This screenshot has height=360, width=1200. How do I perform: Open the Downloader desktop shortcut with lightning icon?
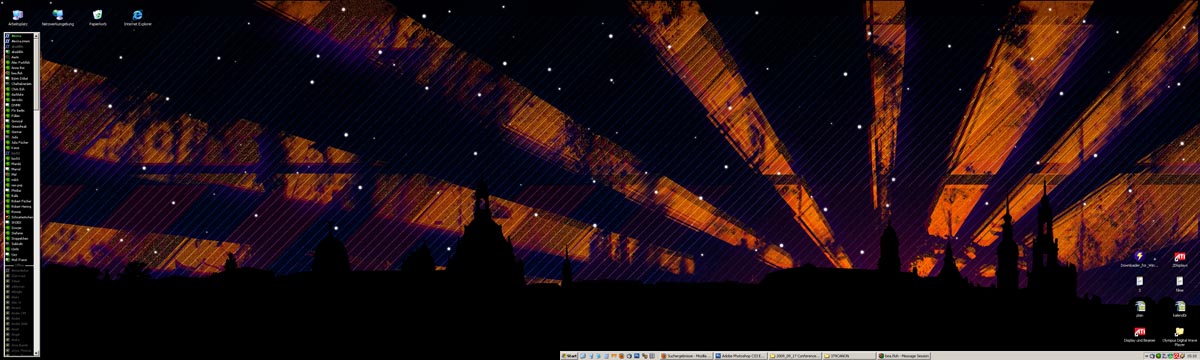pyautogui.click(x=1139, y=259)
